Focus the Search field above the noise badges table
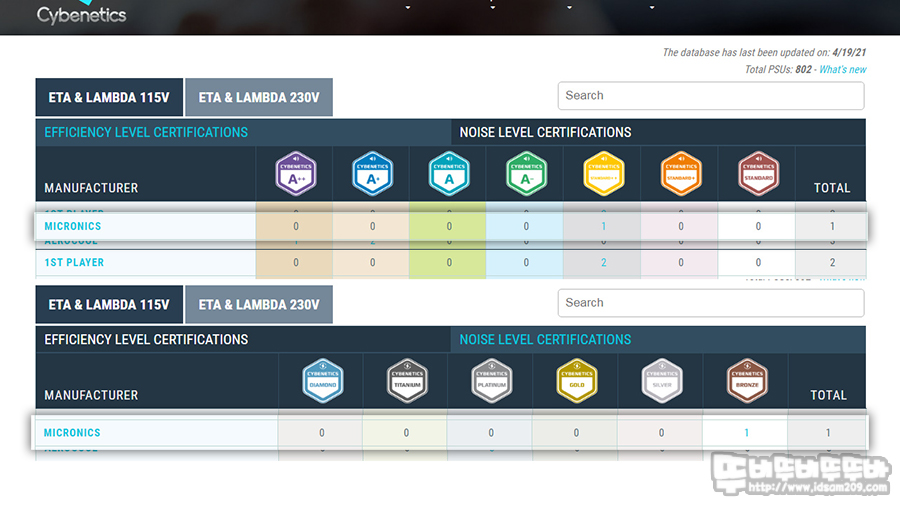 click(711, 95)
